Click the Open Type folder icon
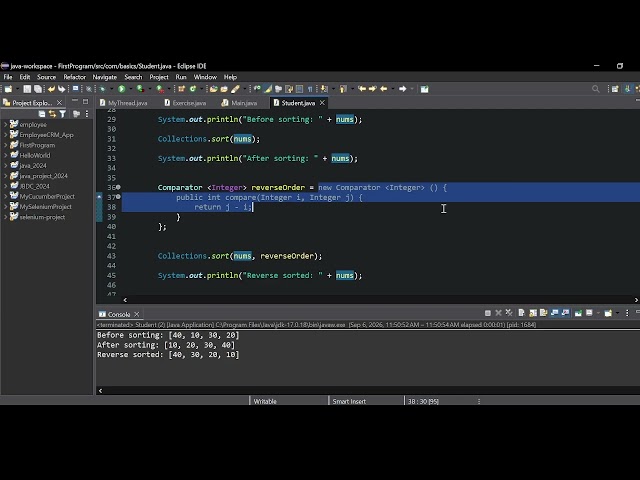Screen dimensions: 640x480 pos(213,89)
